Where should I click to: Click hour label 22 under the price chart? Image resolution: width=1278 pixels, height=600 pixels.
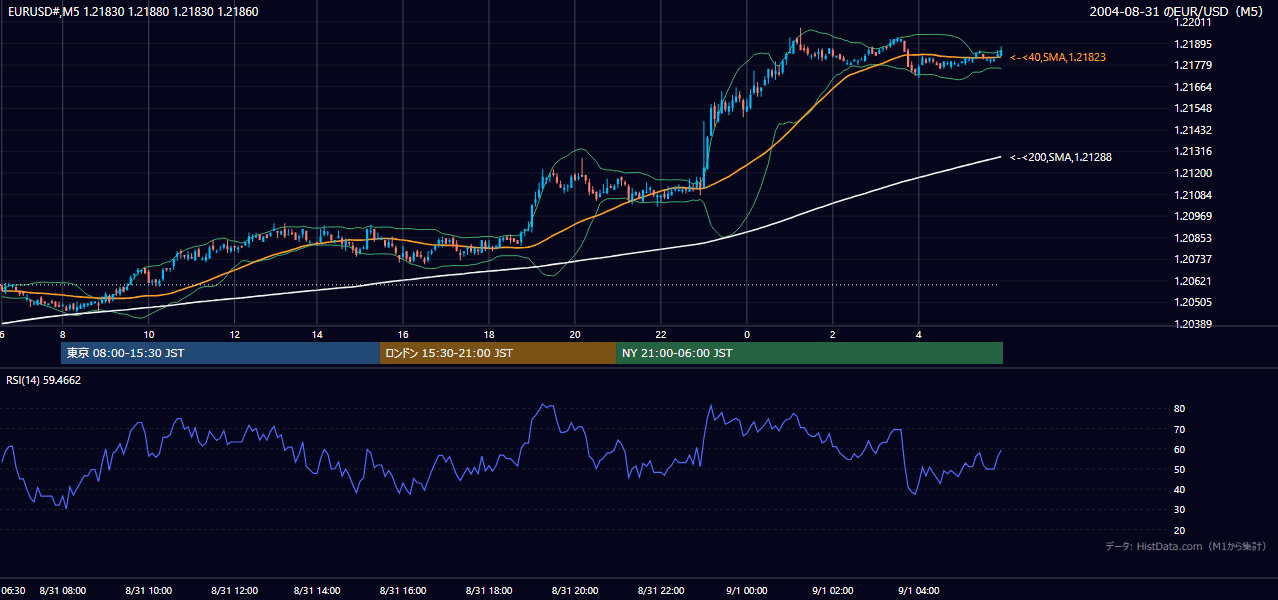click(661, 334)
